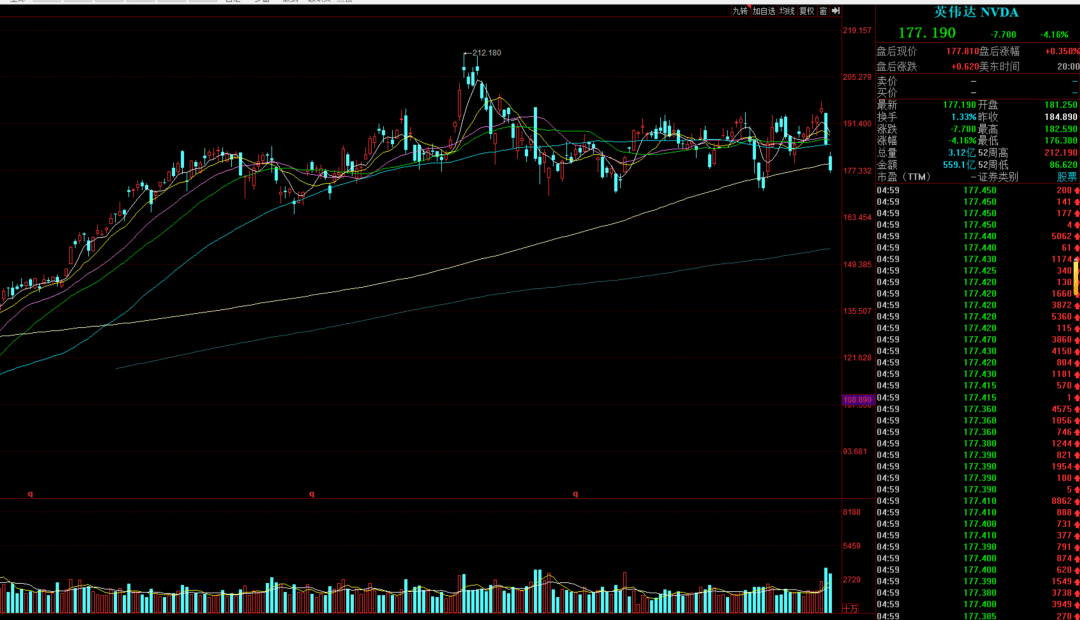The height and width of the screenshot is (620, 1080).
Task: Open the 复权 adjustment options
Action: pos(806,11)
